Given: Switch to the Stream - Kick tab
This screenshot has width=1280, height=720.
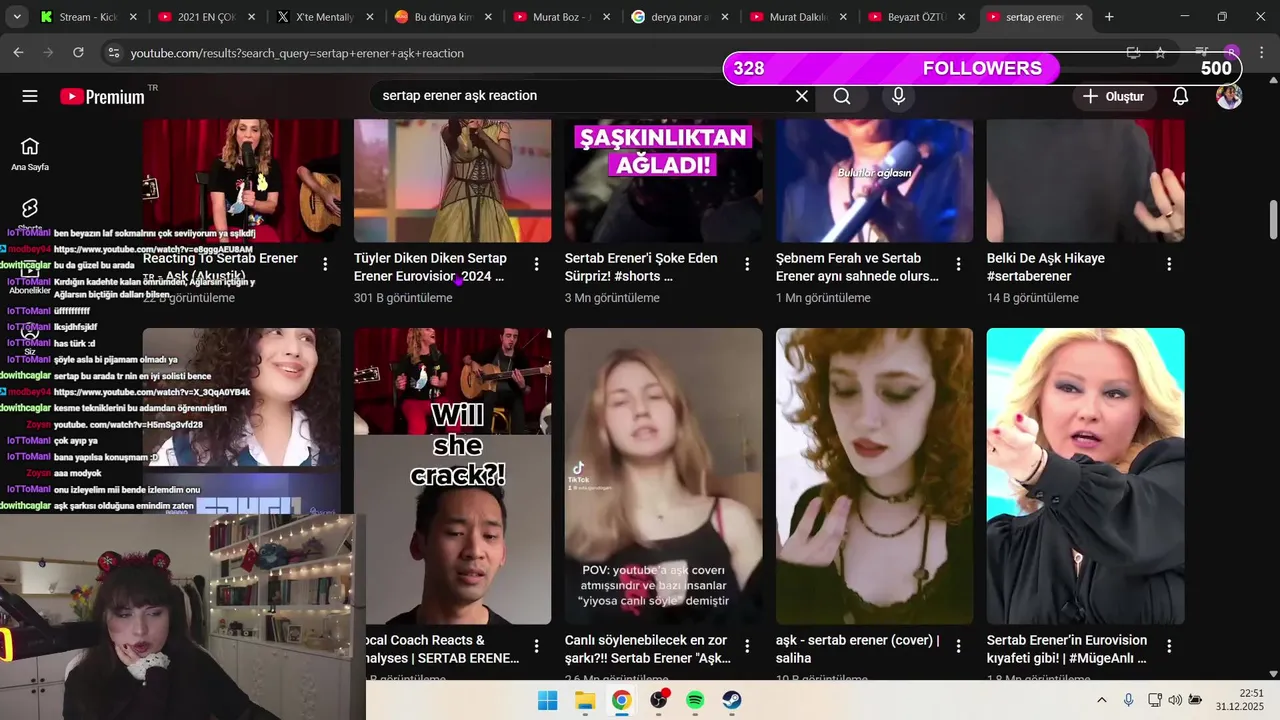Looking at the screenshot, I should tap(88, 17).
